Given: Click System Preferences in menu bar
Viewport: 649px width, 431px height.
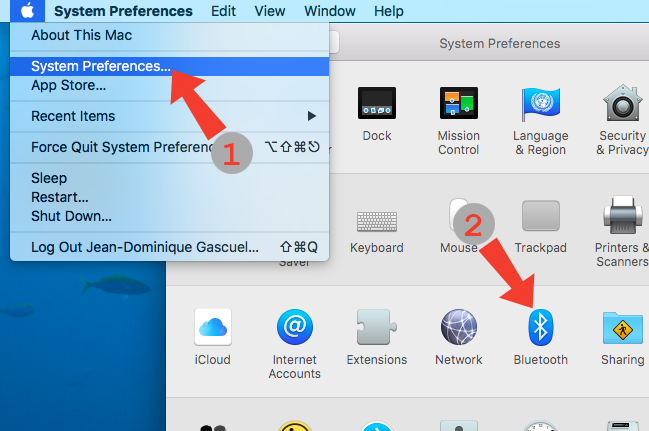Looking at the screenshot, I should click(123, 11).
